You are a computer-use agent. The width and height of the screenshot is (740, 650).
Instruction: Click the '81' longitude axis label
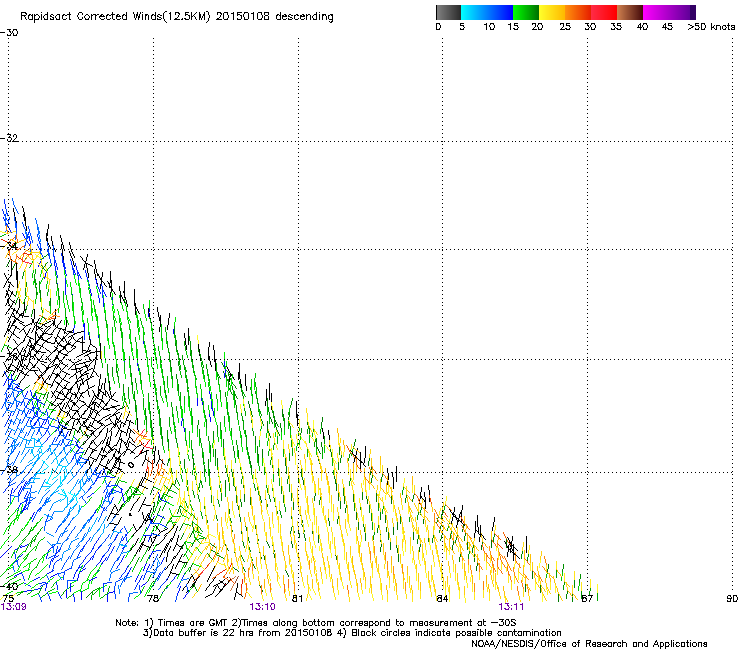point(297,599)
